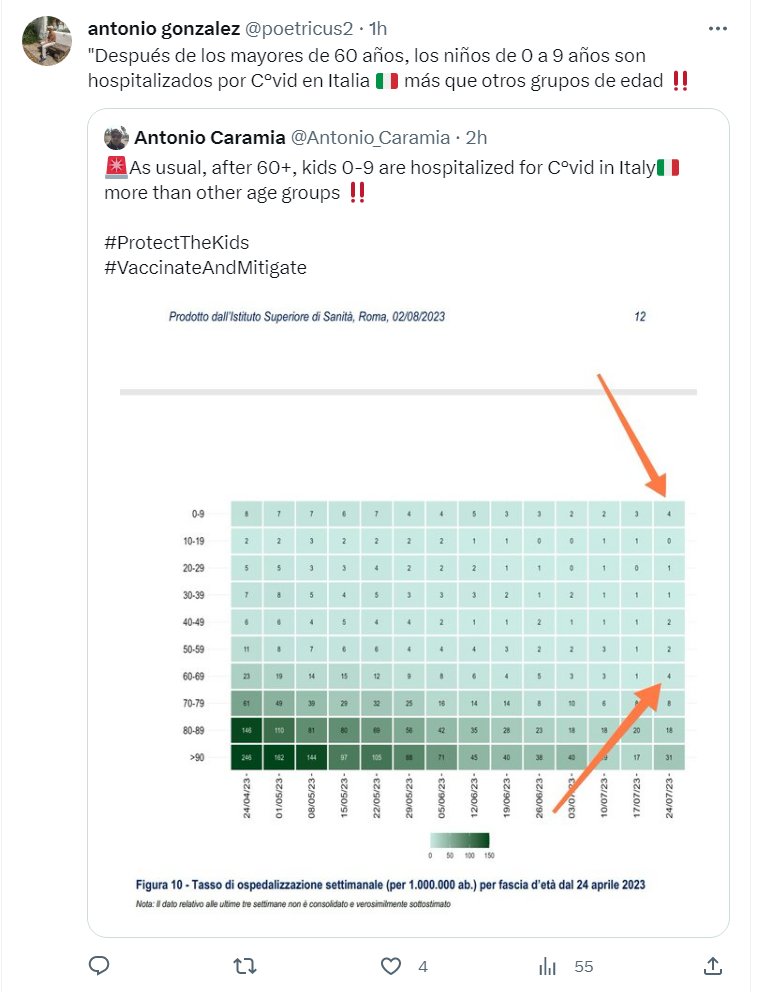This screenshot has width=768, height=992.
Task: Click the #VaccinateAndMitigate hashtag
Action: tap(205, 267)
